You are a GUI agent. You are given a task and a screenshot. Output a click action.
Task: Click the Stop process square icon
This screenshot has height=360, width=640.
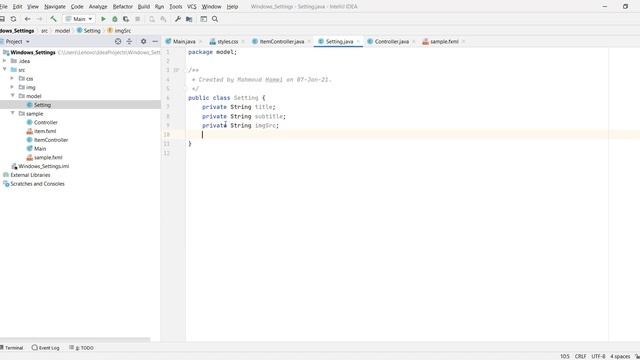(138, 19)
